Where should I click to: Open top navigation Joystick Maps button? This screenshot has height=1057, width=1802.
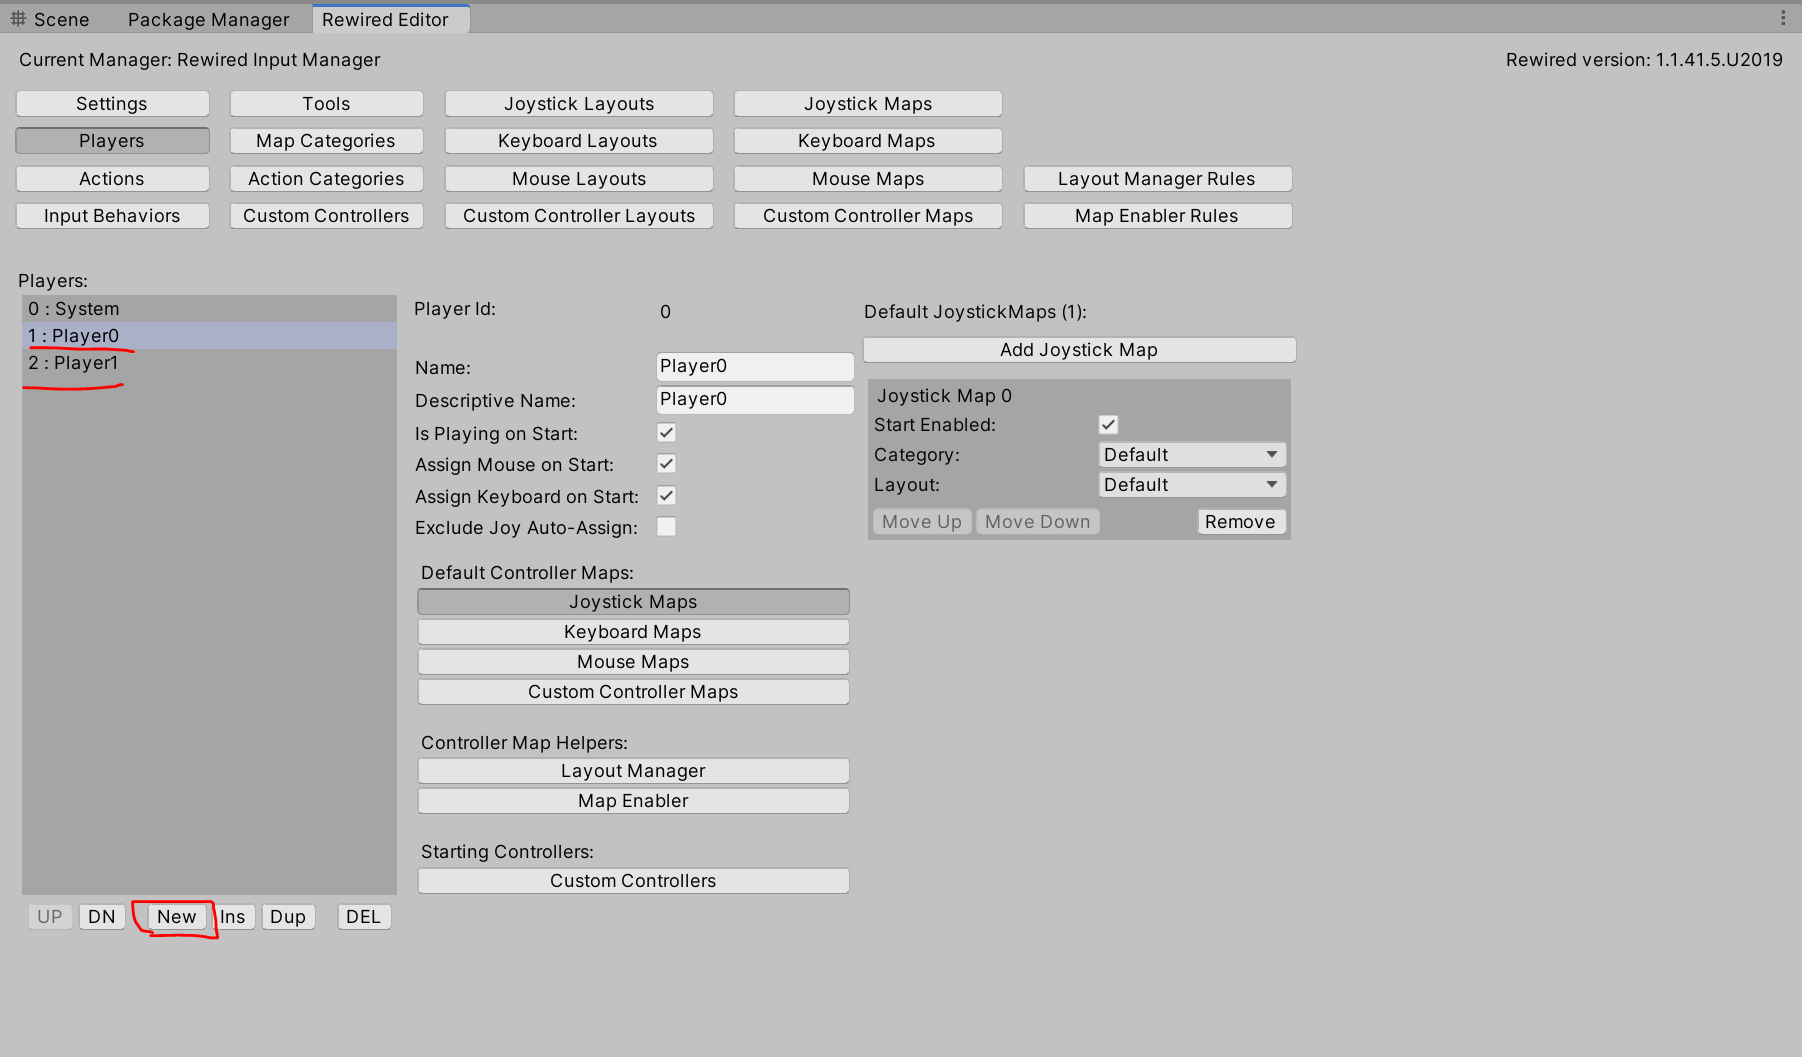[868, 104]
